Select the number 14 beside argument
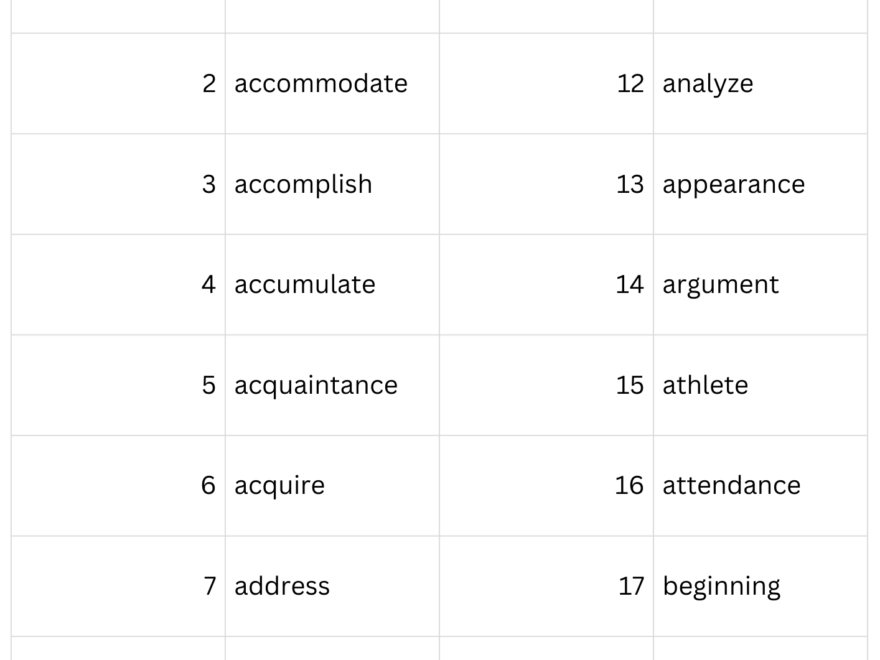Viewport: 880px width, 660px height. pyautogui.click(x=630, y=285)
